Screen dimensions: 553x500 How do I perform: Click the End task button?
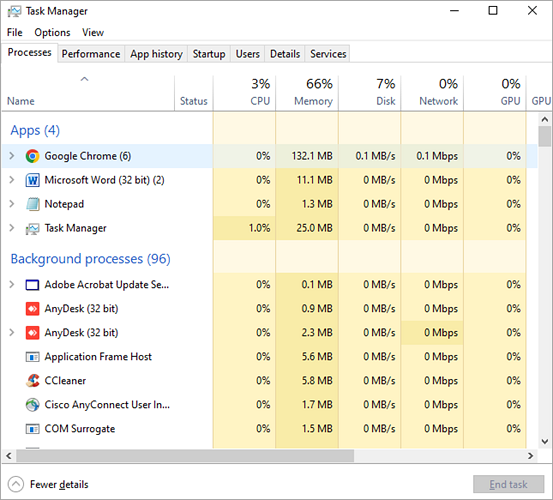508,484
